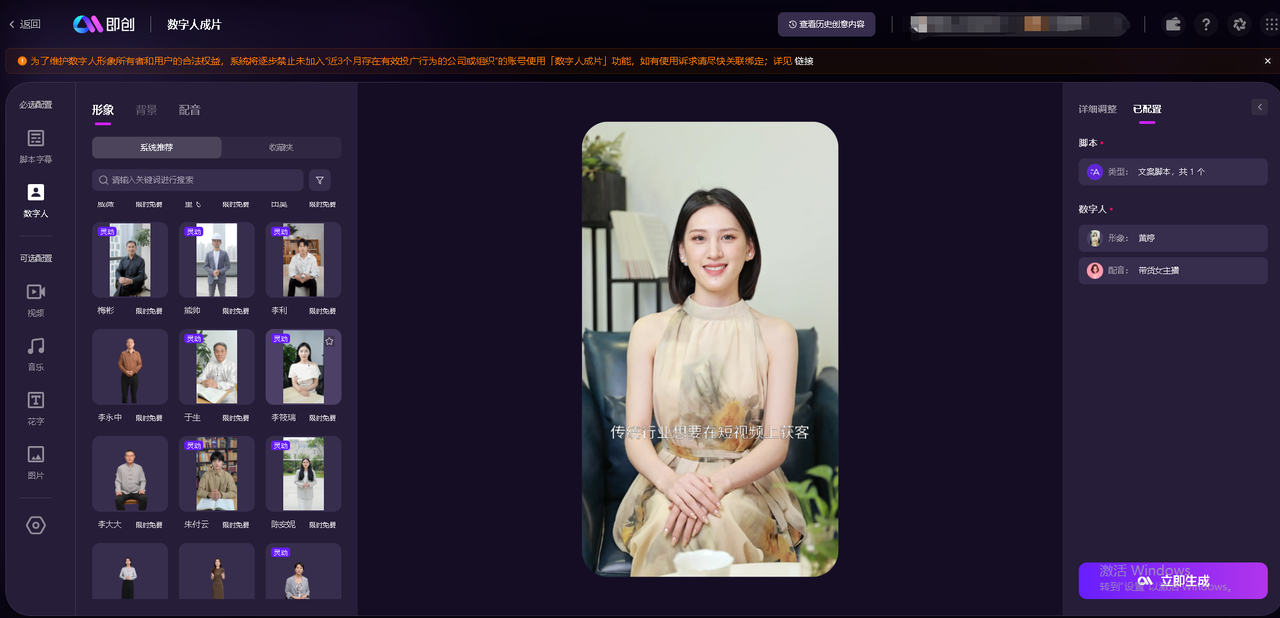Image resolution: width=1280 pixels, height=618 pixels.
Task: Switch to the 背景 background tab
Action: click(146, 110)
